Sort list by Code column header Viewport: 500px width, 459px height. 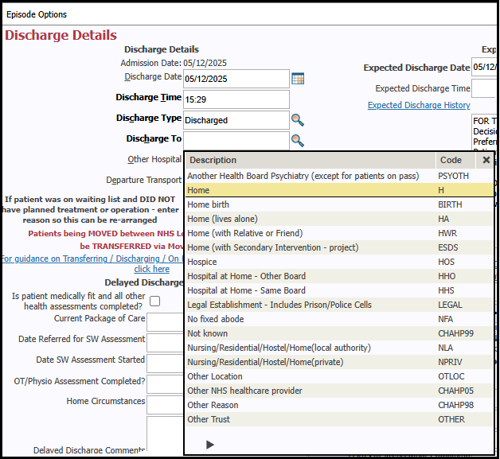click(x=455, y=160)
